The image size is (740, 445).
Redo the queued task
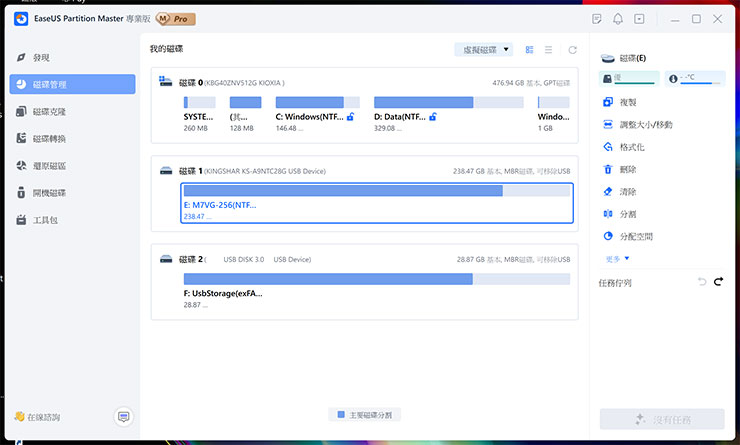[718, 282]
